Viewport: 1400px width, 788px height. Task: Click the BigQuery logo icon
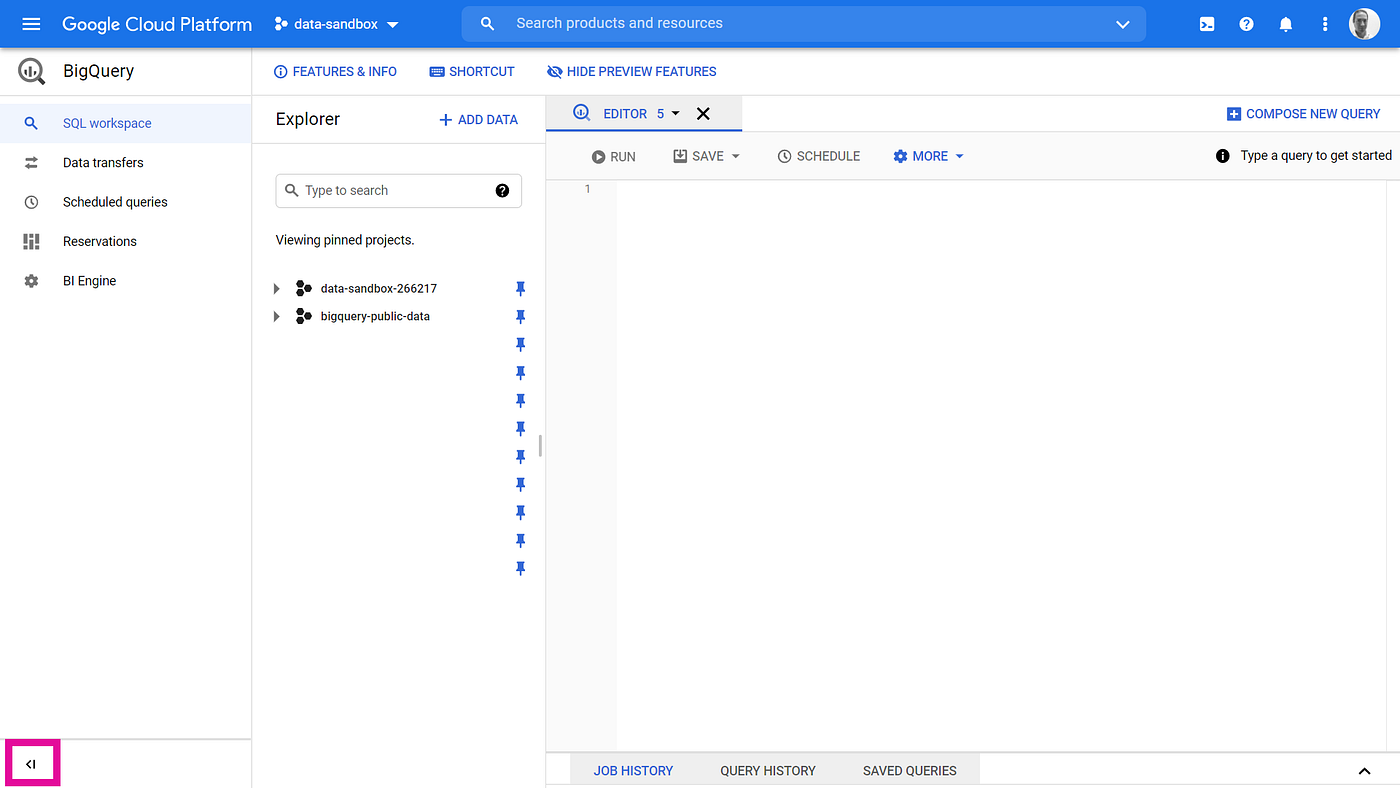[30, 70]
